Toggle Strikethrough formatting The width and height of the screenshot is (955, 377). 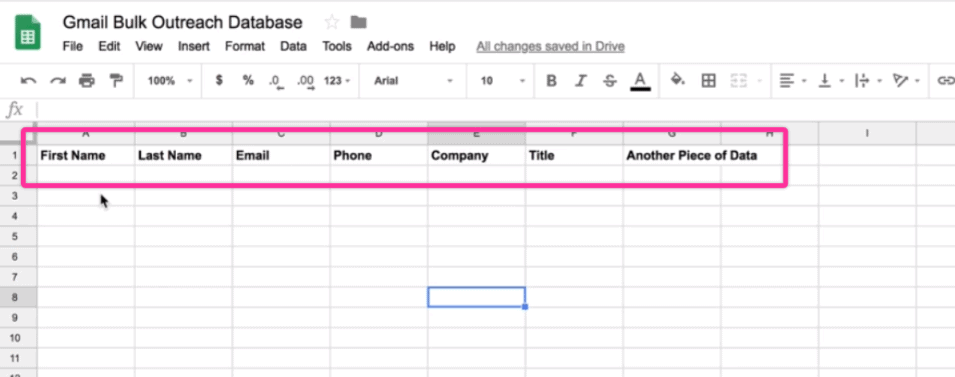[x=610, y=80]
